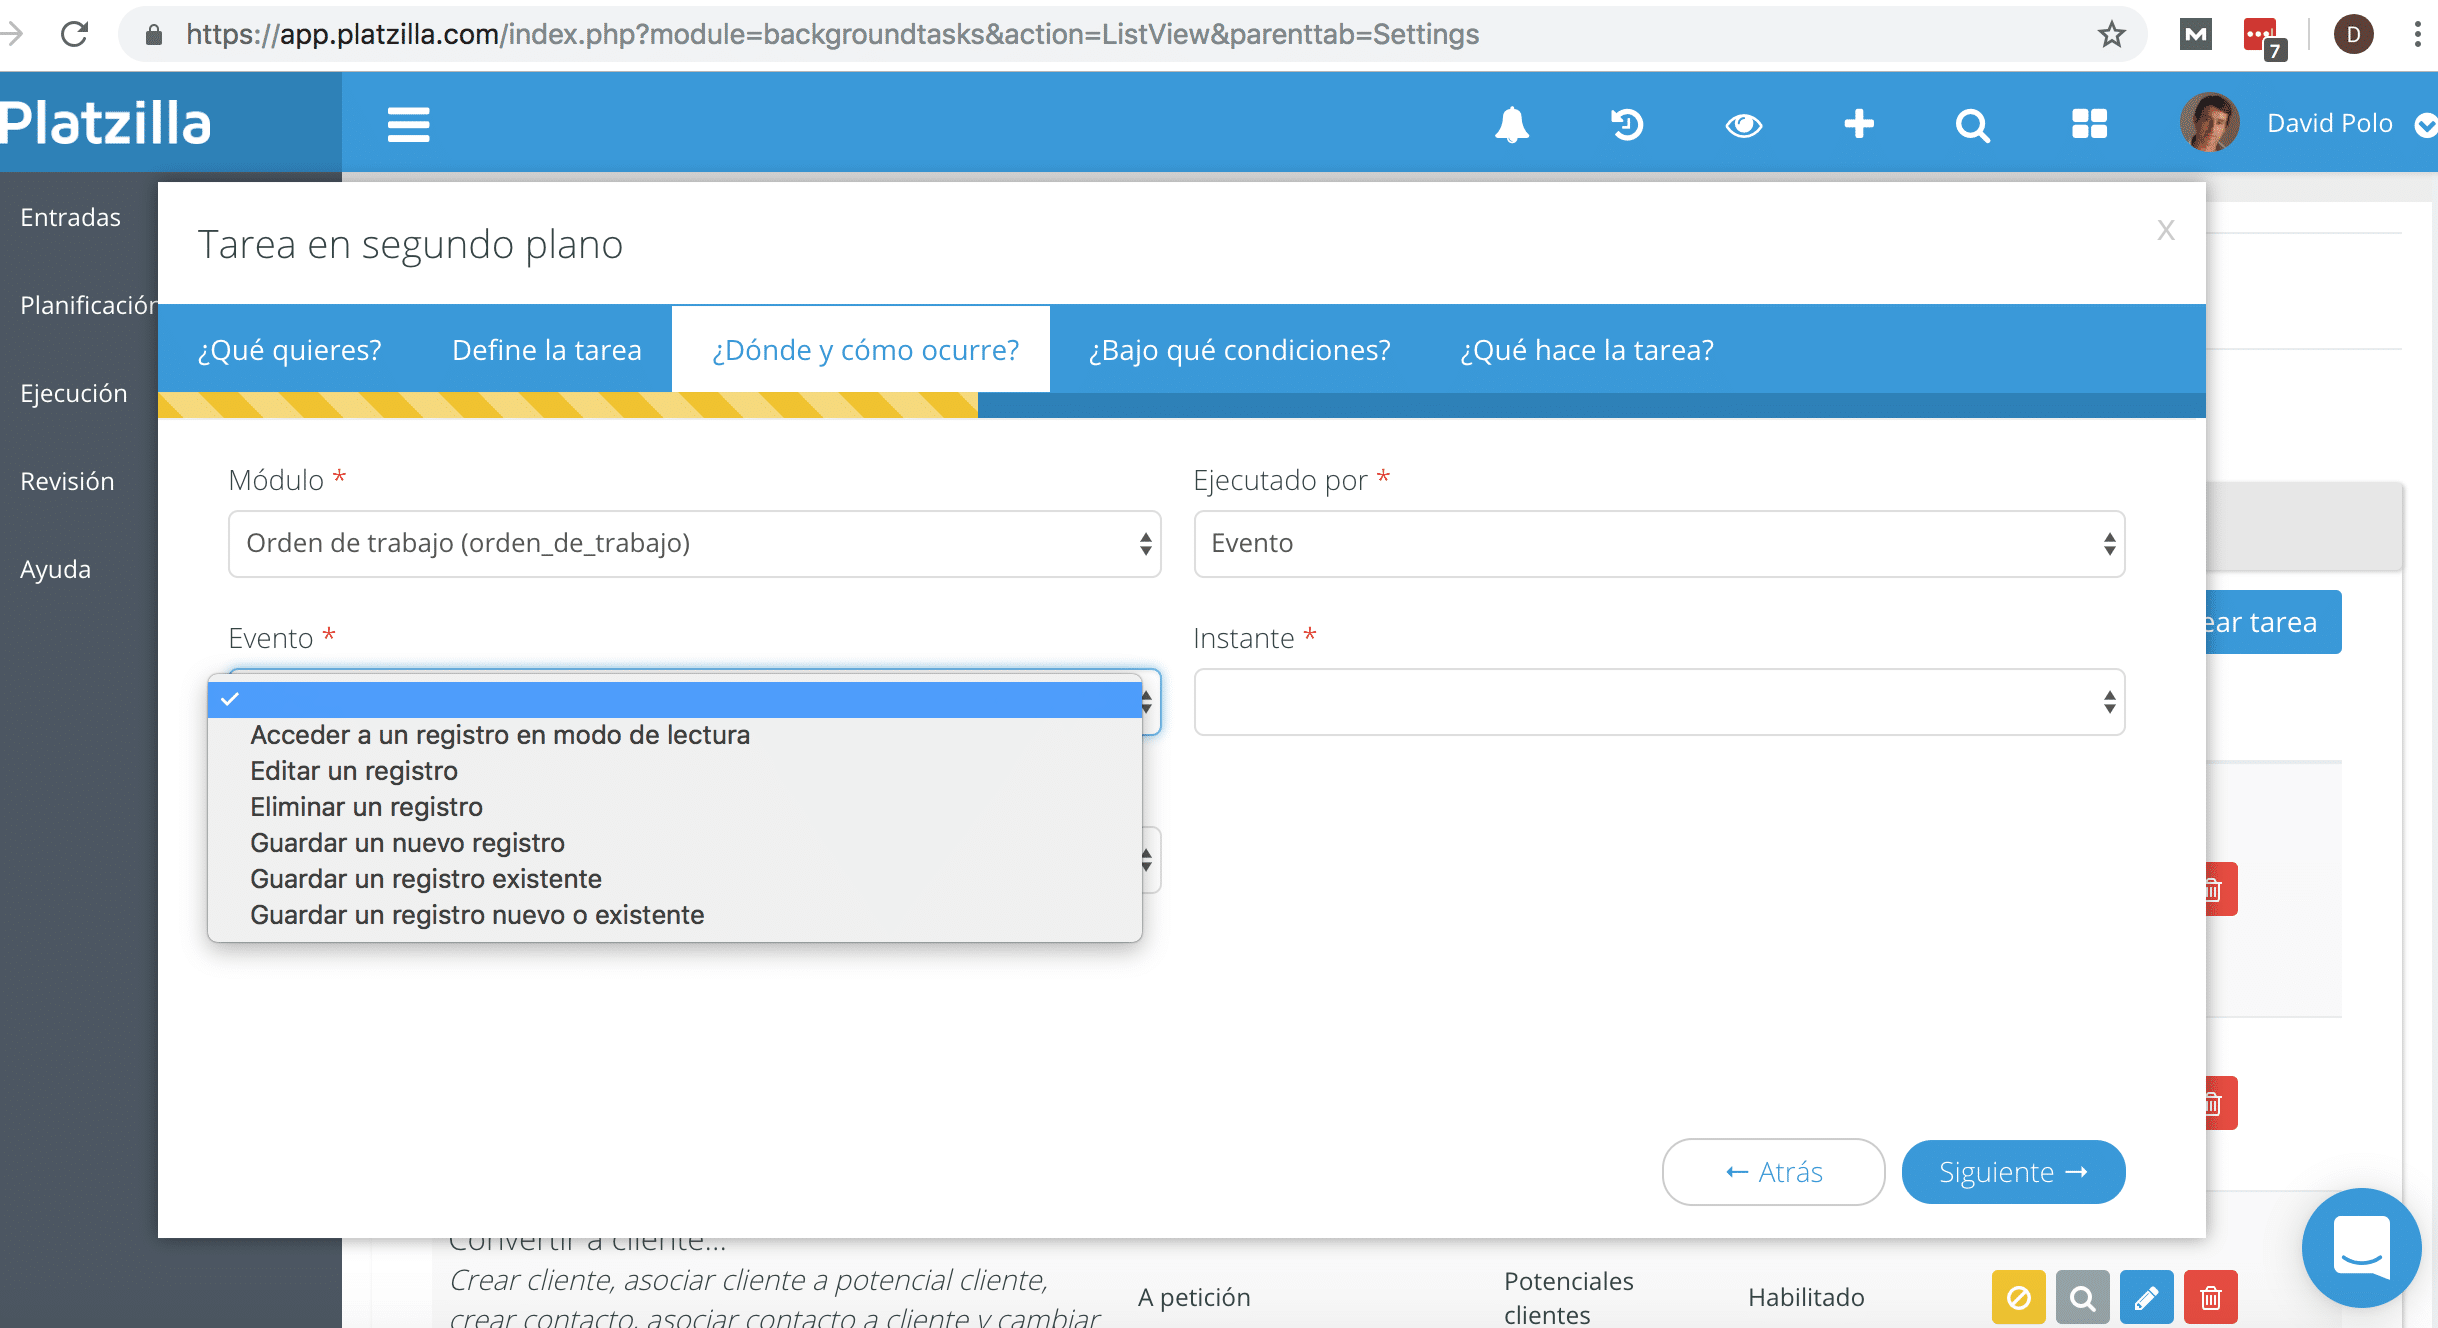
Task: Click the eye icon in header
Action: [1743, 125]
